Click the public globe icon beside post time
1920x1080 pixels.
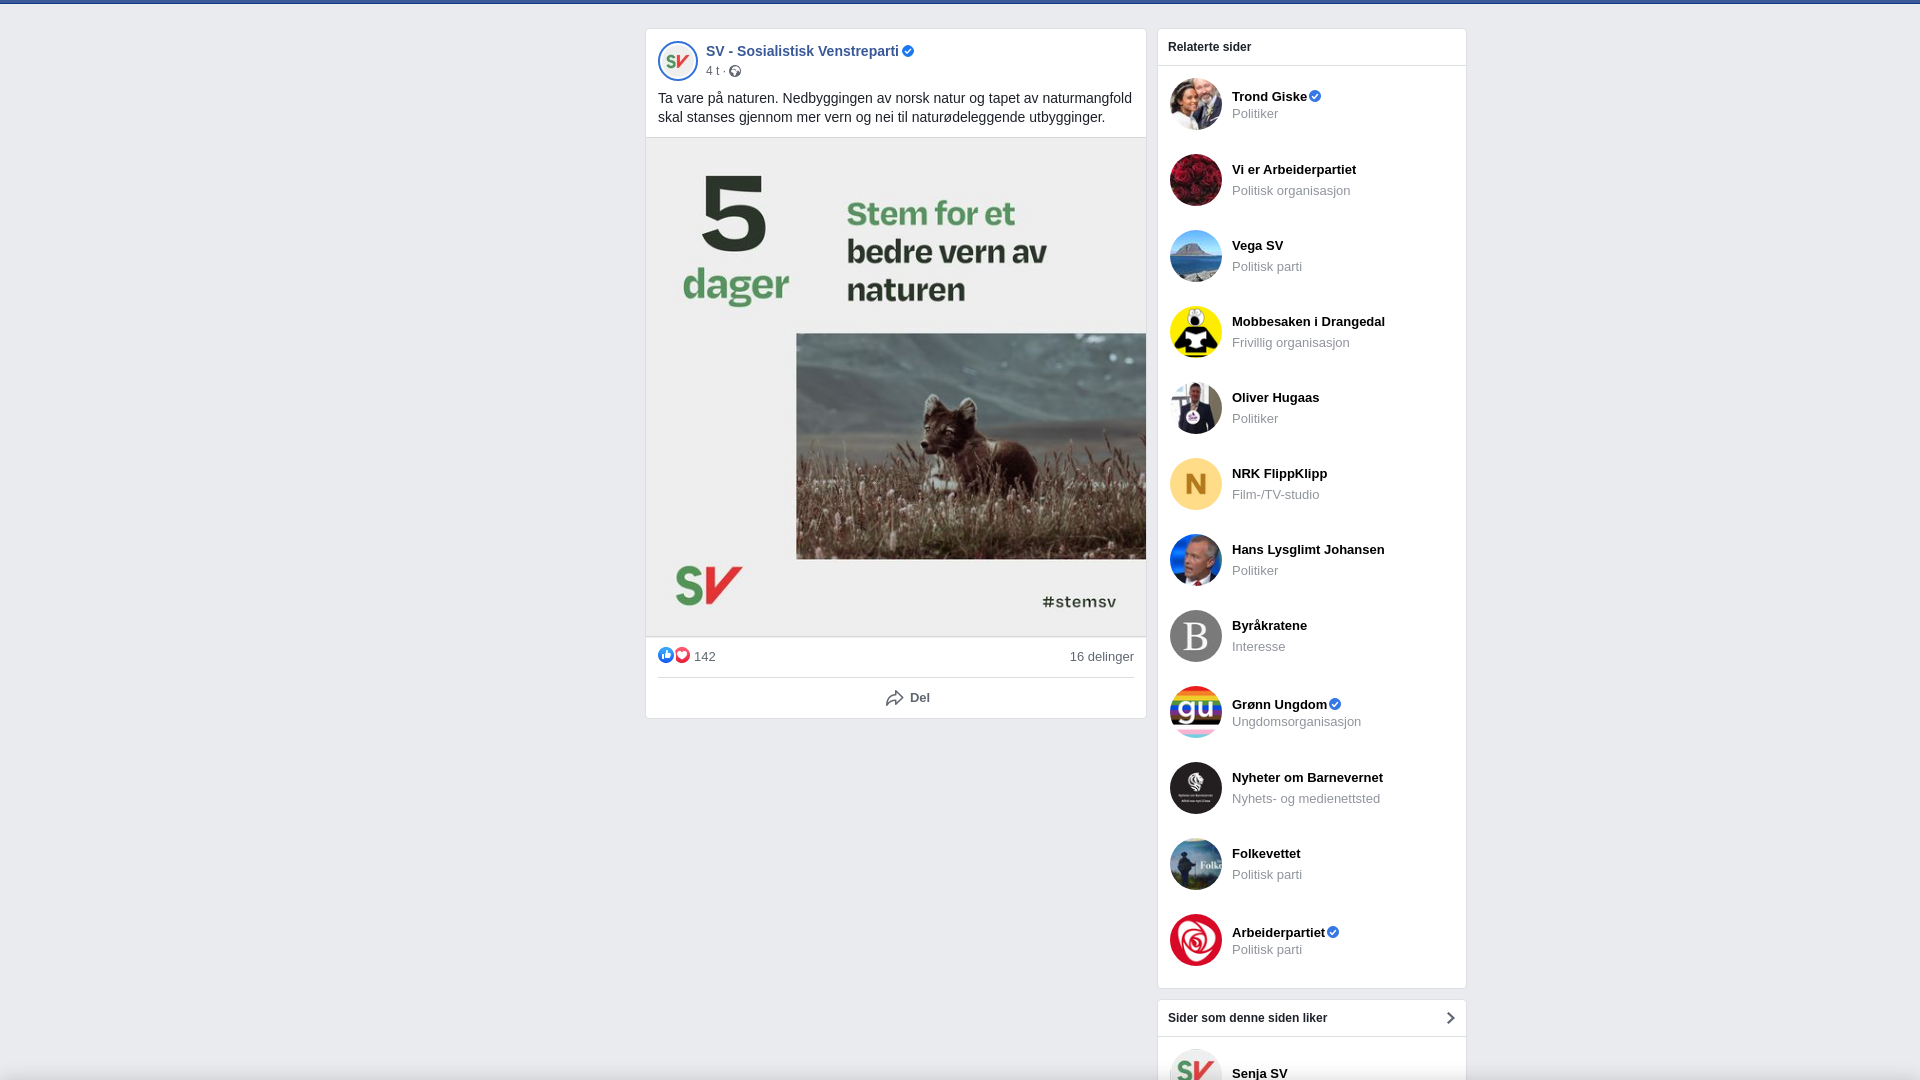click(735, 71)
